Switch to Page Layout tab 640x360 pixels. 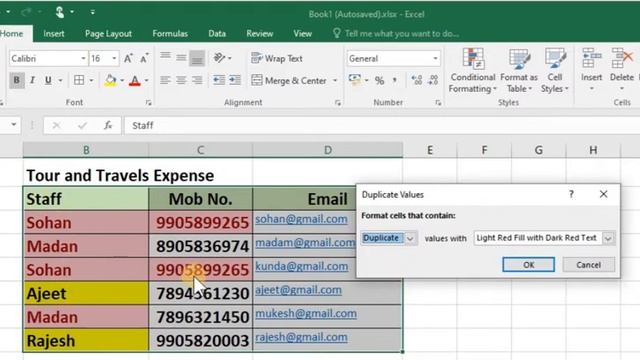[x=108, y=33]
